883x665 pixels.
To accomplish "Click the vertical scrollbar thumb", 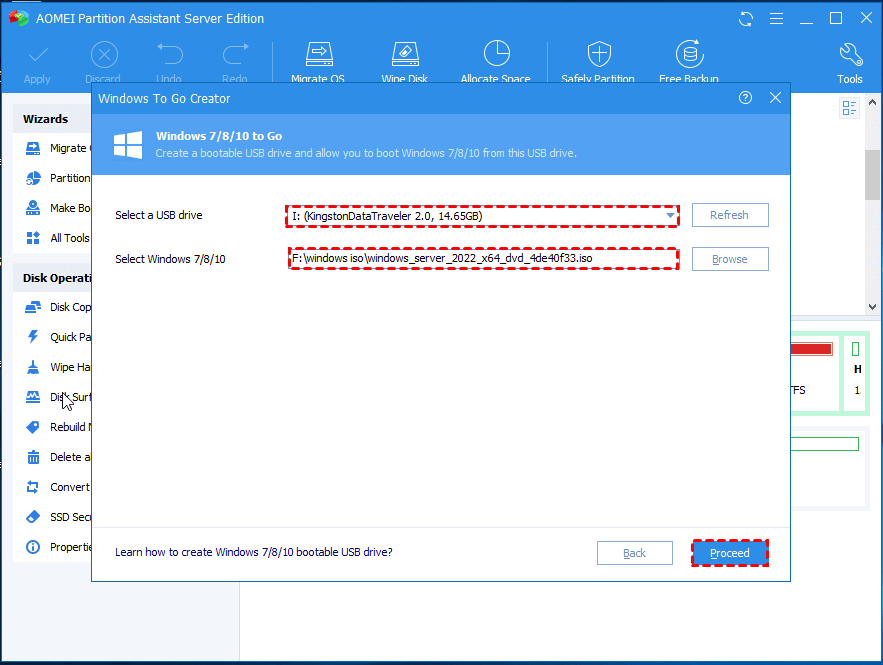I will (x=872, y=175).
